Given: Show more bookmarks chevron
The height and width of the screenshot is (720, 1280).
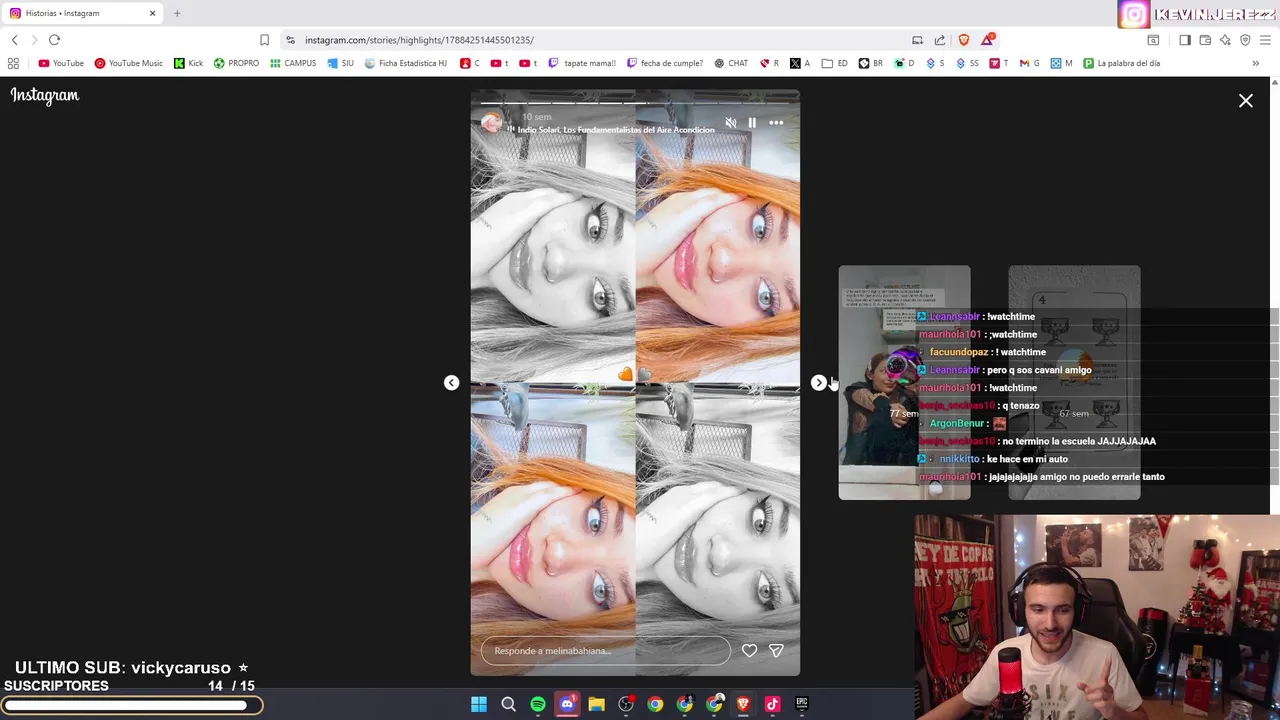Looking at the screenshot, I should [1255, 63].
